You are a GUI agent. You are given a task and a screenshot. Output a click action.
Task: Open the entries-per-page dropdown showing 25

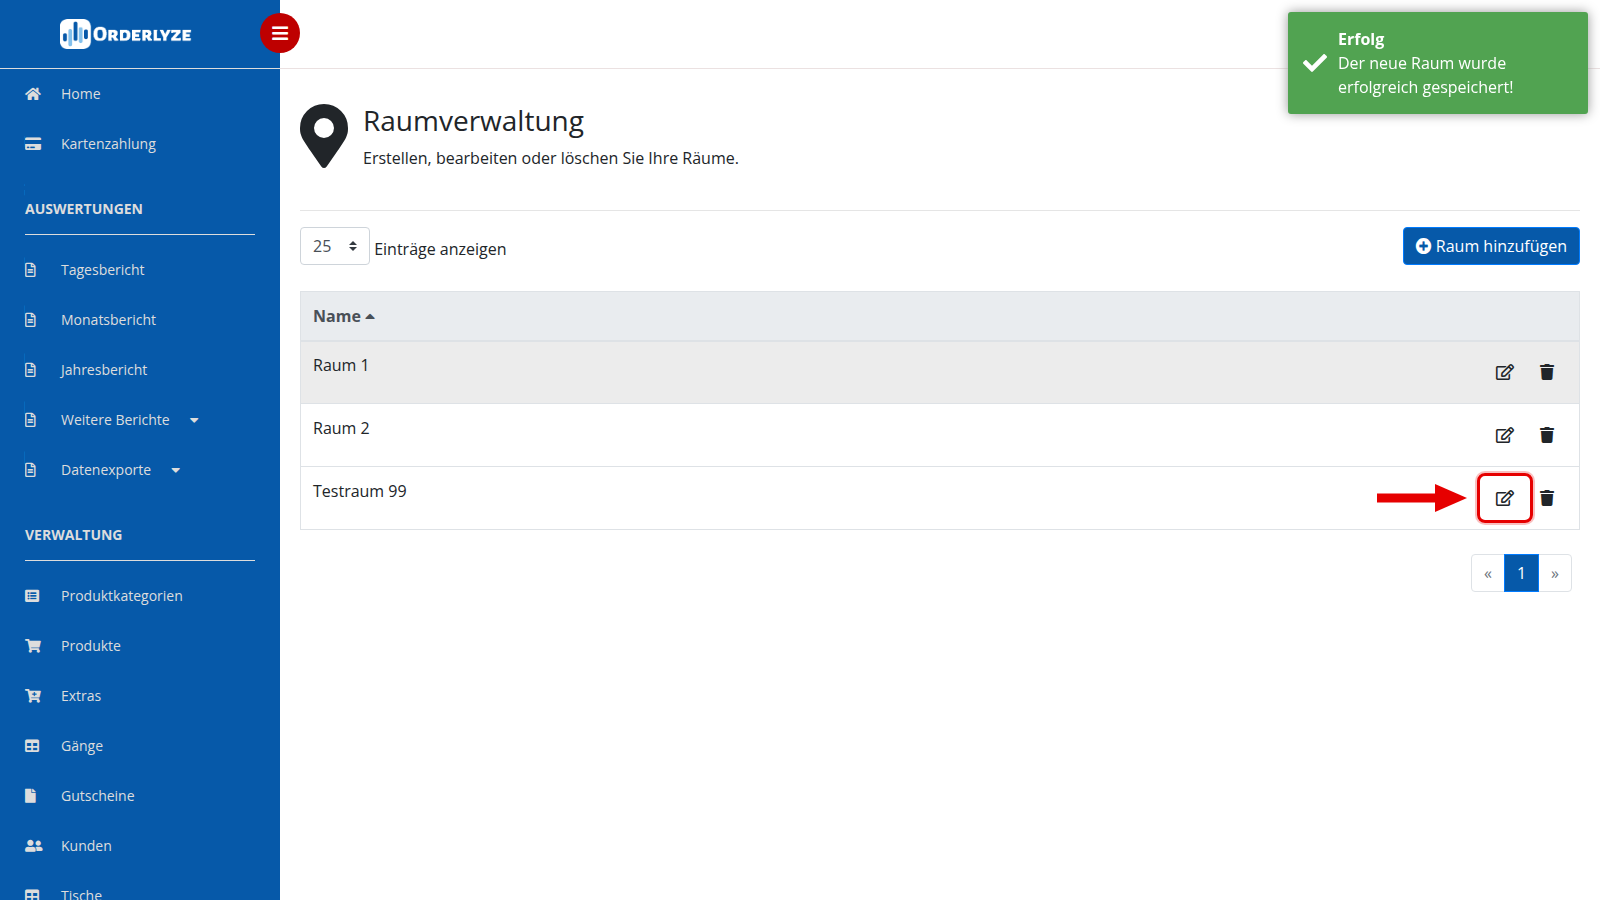335,246
